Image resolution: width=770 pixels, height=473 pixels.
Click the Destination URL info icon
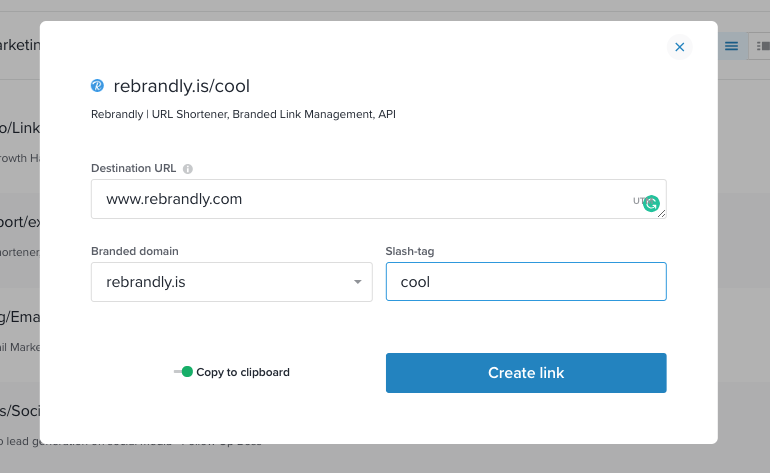point(188,169)
